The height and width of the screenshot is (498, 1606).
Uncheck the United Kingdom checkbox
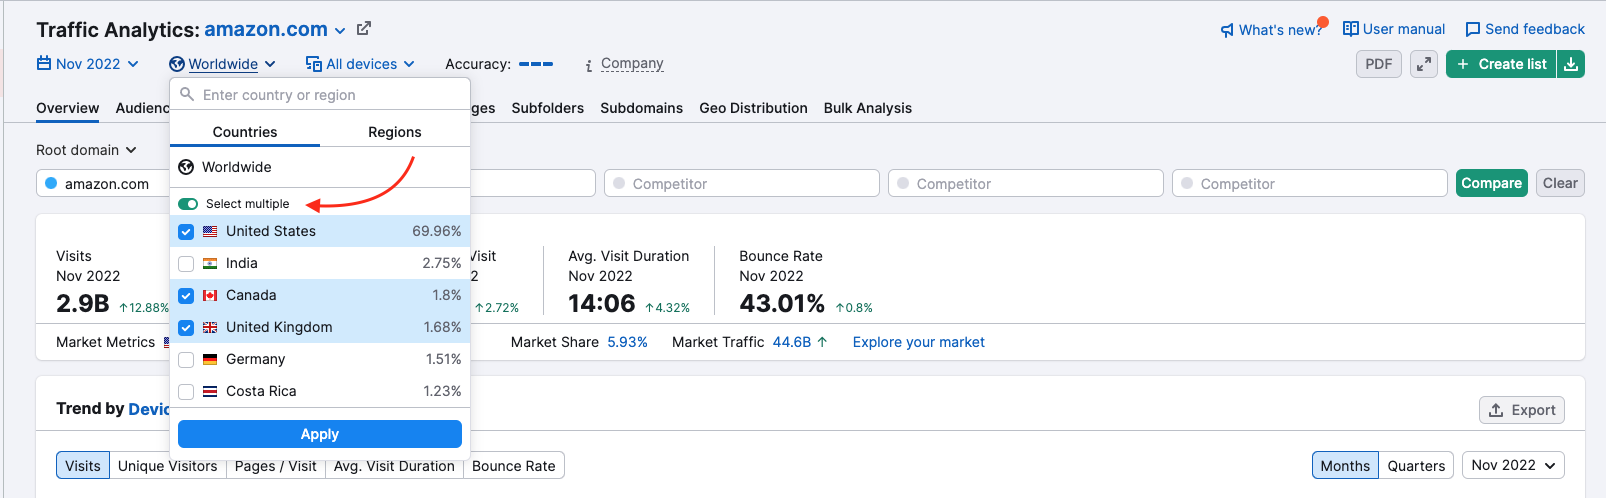point(186,327)
